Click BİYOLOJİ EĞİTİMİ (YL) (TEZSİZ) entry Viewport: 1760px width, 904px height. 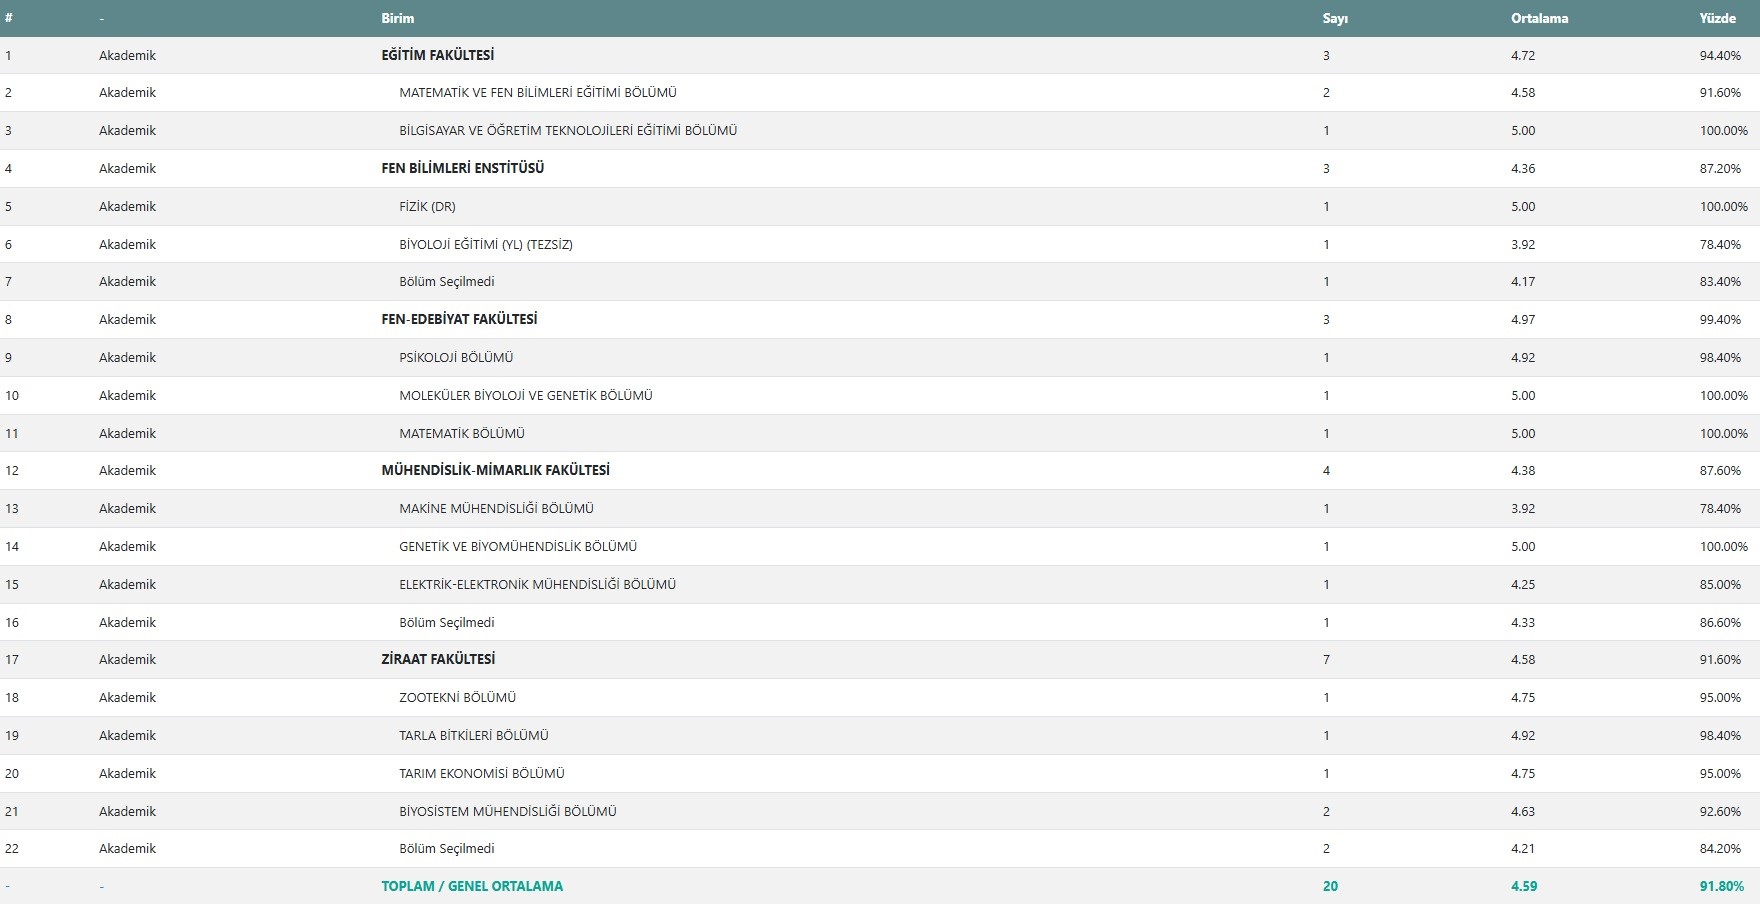click(486, 244)
